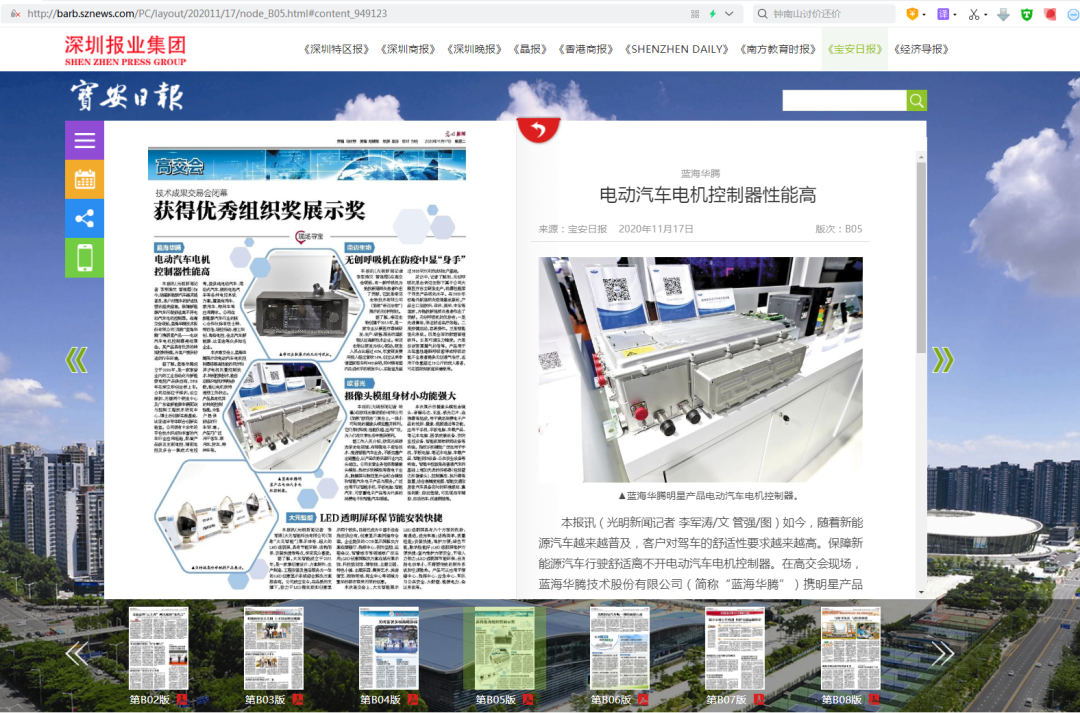Click the 版次：B05 text

click(x=838, y=229)
